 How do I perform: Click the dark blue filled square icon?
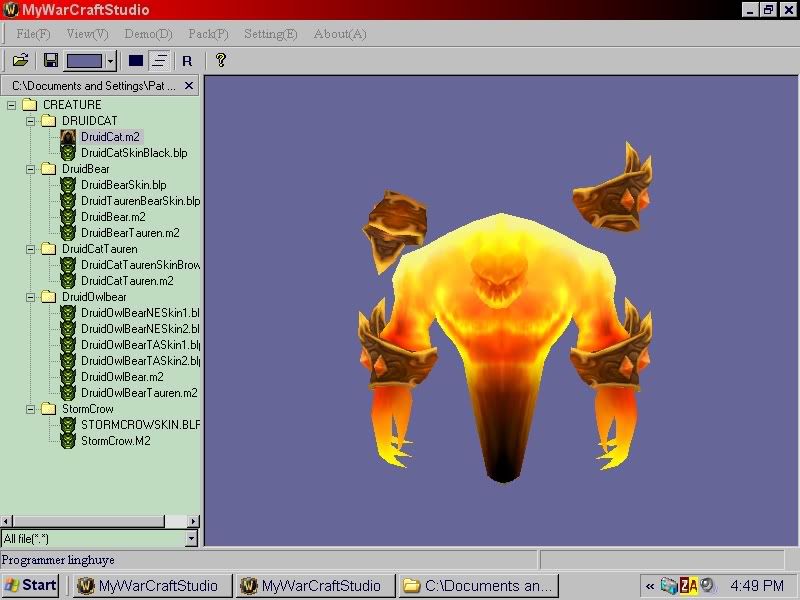[136, 61]
